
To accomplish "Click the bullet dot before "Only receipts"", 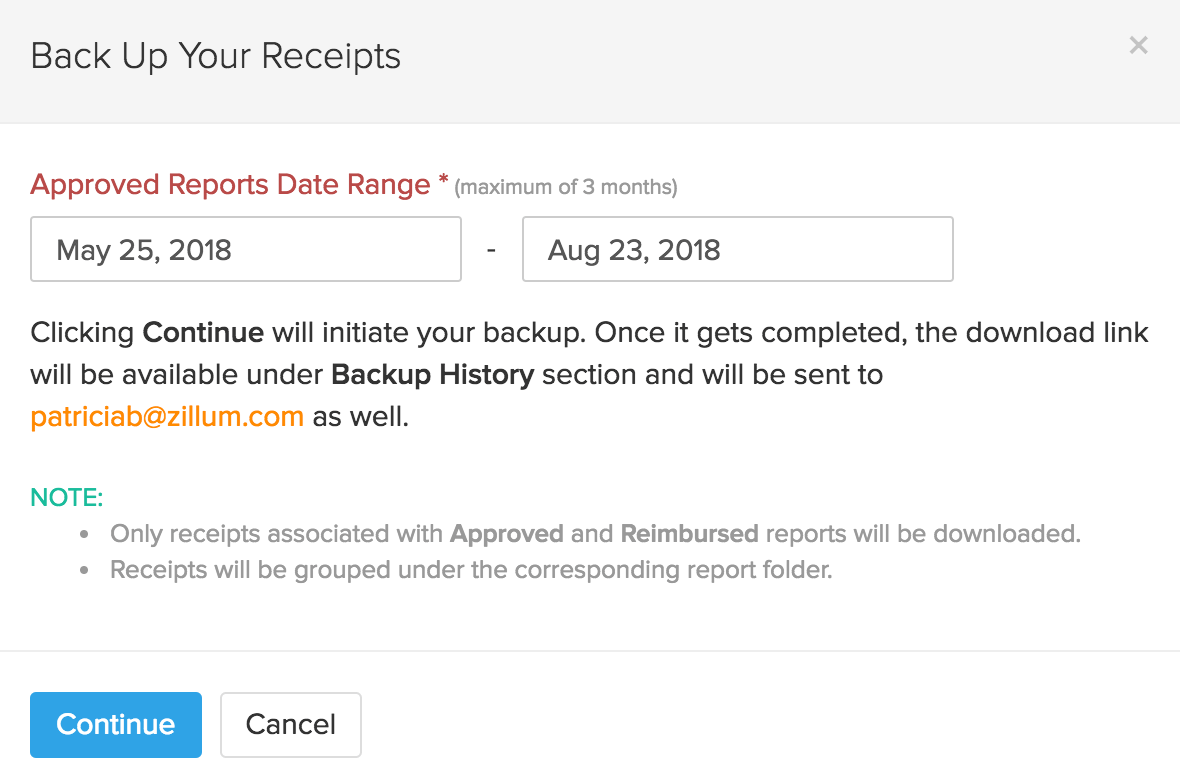I will (x=85, y=535).
